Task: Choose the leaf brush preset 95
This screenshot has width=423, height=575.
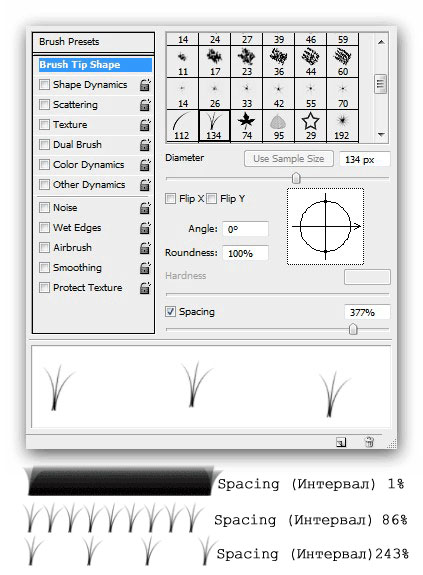Action: tap(279, 125)
